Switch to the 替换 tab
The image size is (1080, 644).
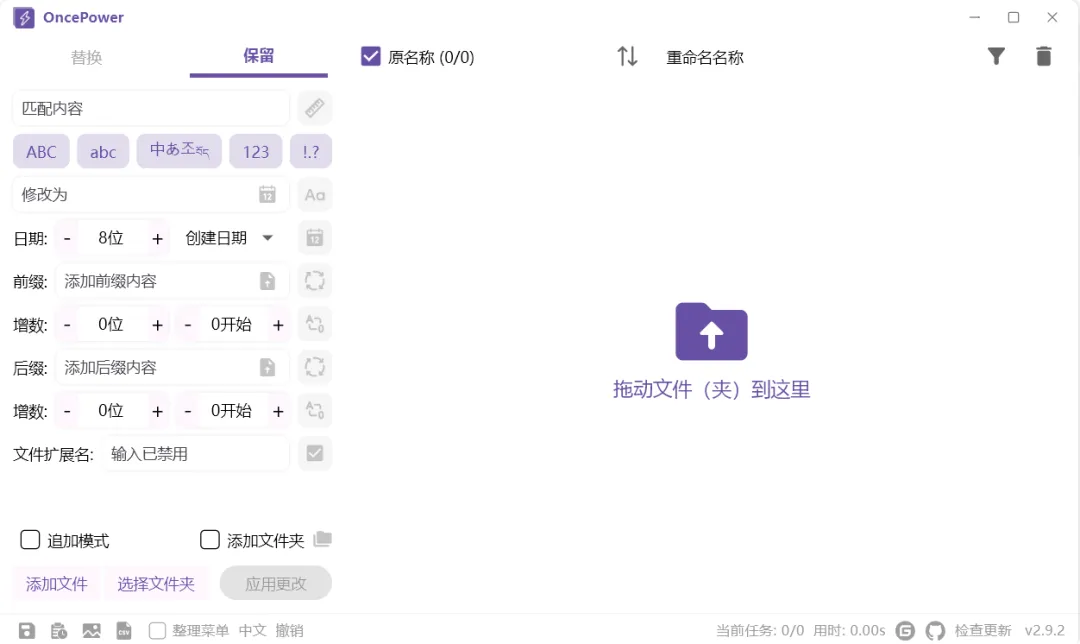point(86,57)
